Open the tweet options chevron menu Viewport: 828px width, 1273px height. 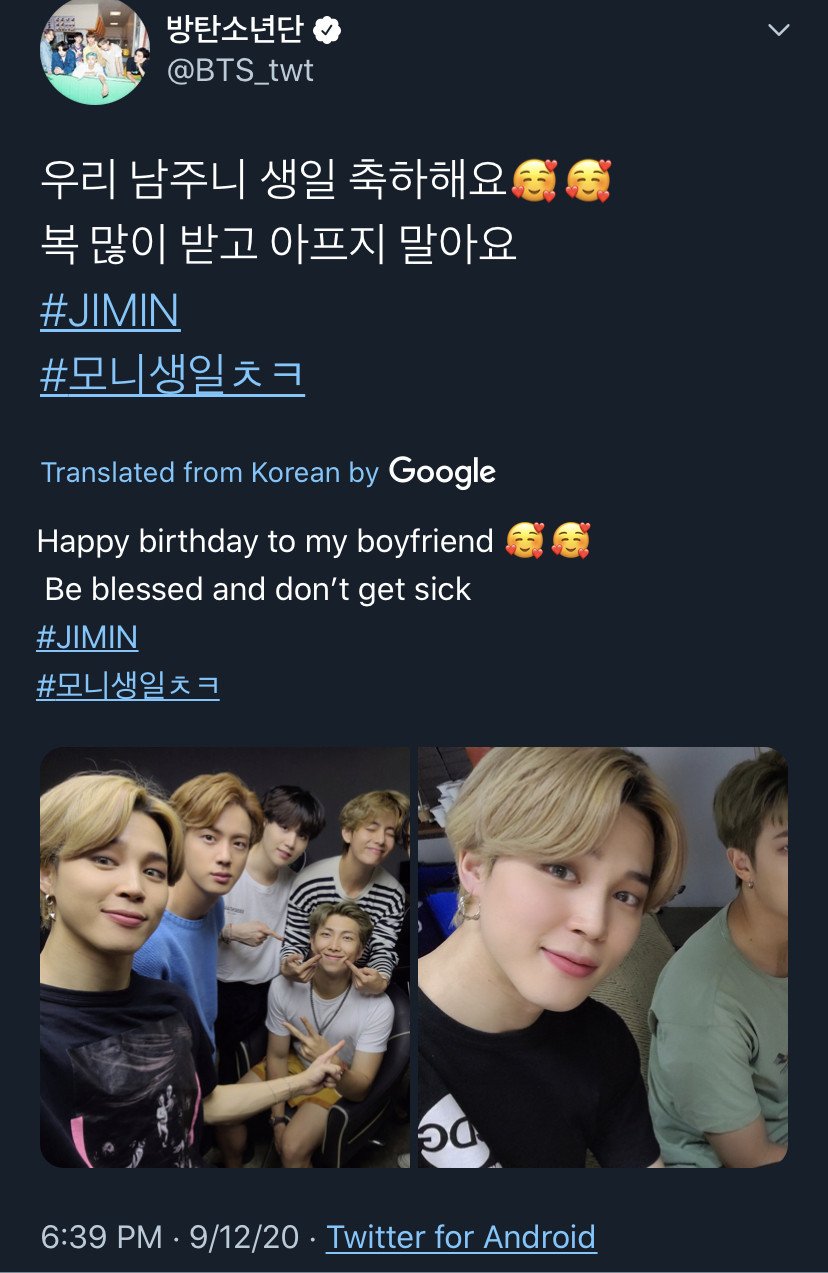tap(778, 30)
